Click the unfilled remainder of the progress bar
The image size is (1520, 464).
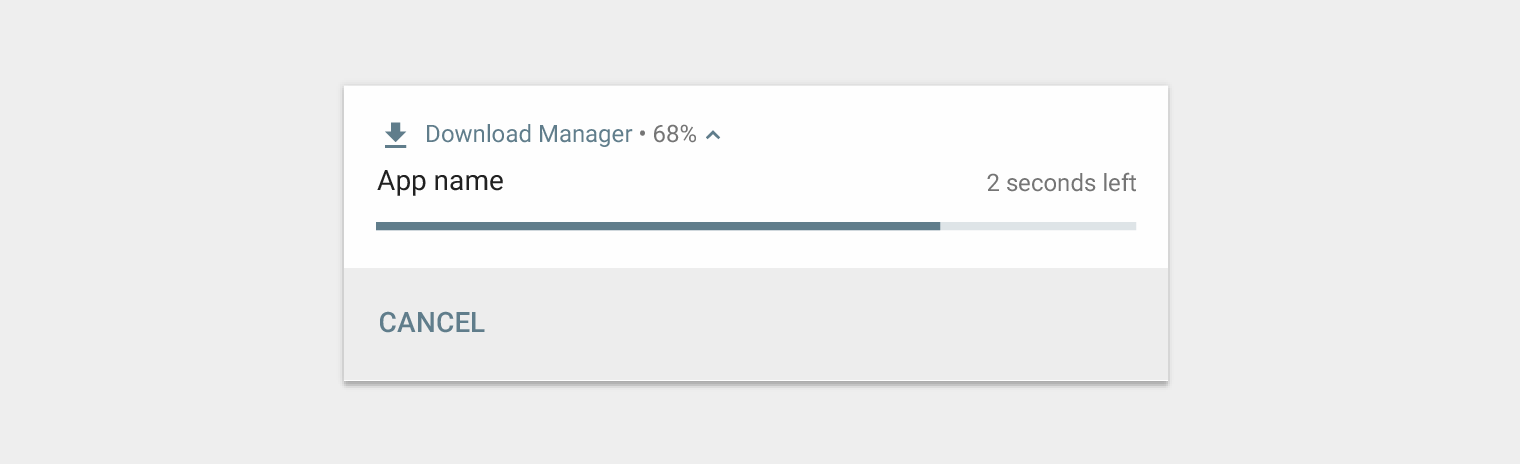click(x=1038, y=226)
